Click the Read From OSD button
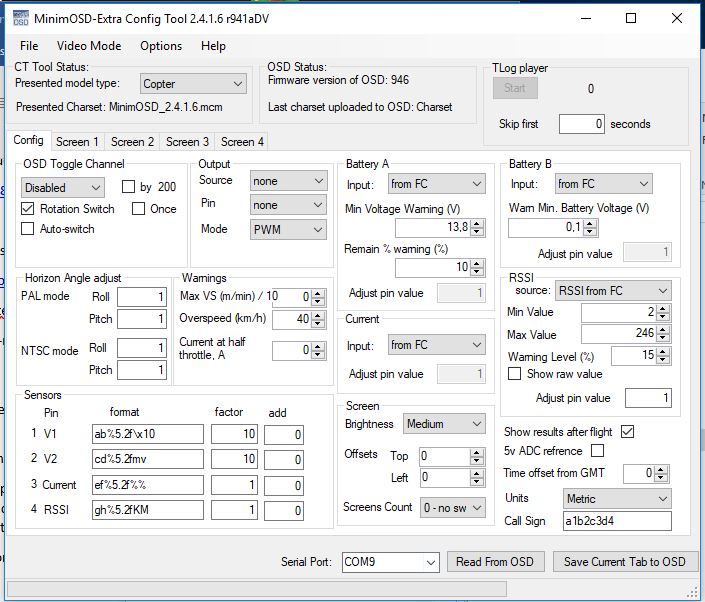Image resolution: width=705 pixels, height=602 pixels. (496, 562)
